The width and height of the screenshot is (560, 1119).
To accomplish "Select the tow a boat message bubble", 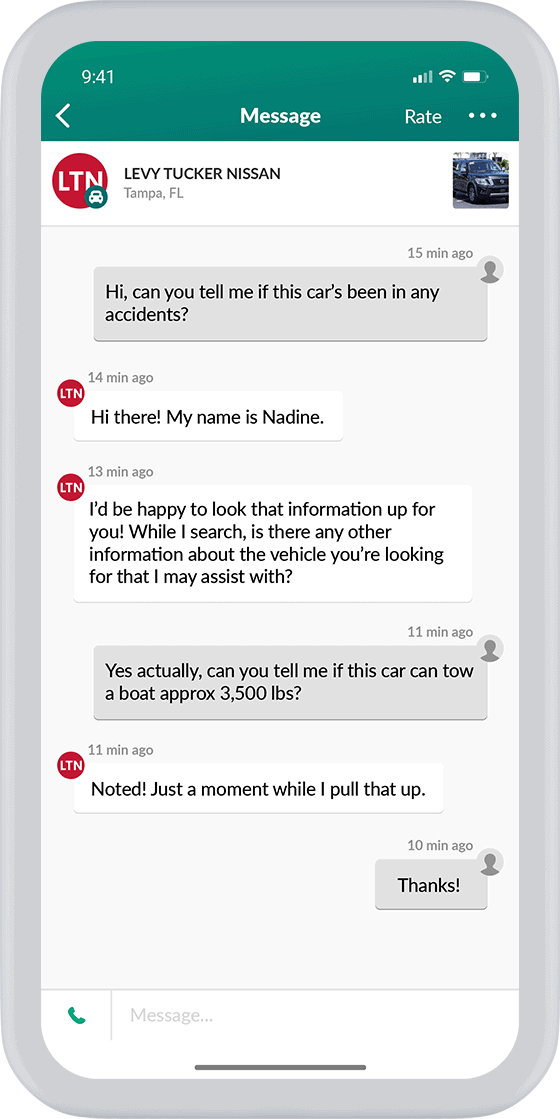I will point(290,682).
